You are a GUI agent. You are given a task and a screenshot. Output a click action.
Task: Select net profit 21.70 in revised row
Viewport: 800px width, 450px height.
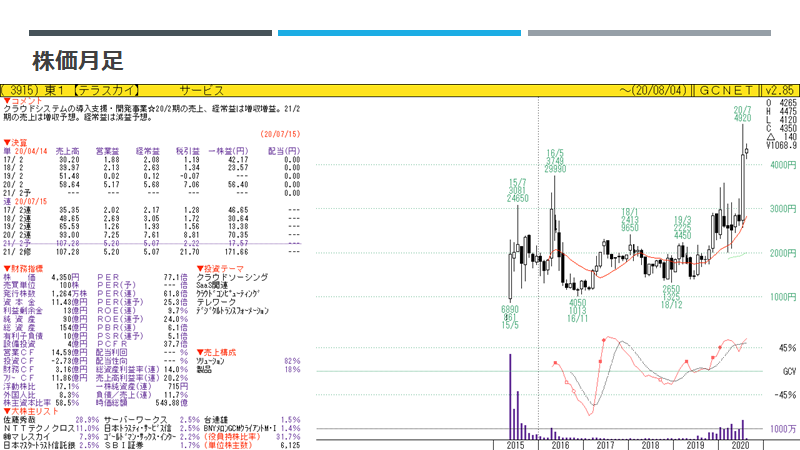click(189, 252)
